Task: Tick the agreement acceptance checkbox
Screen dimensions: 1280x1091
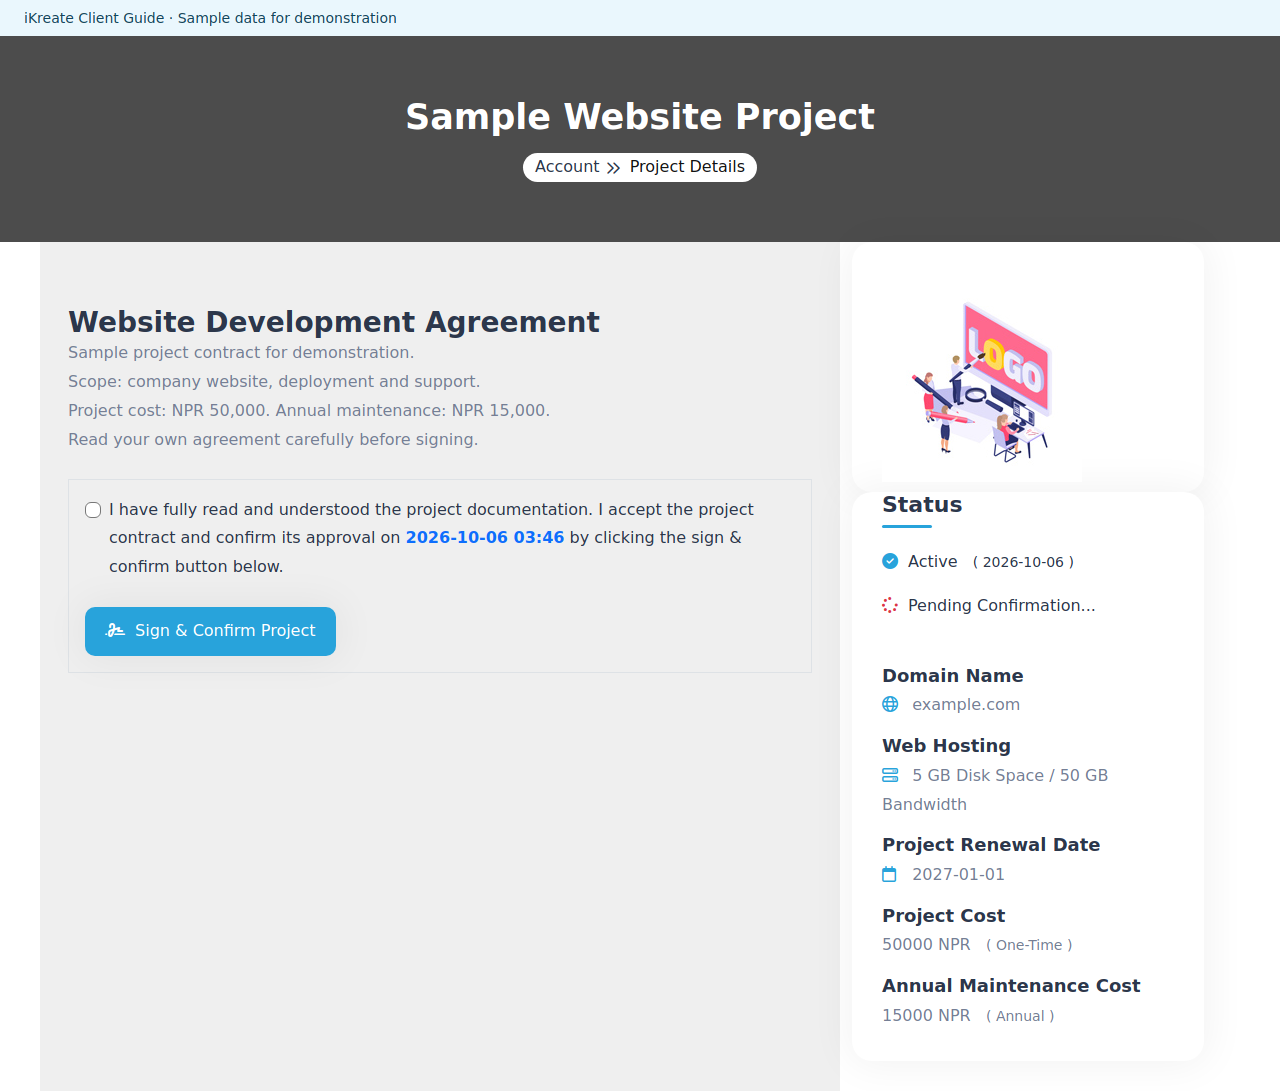Action: 93,510
